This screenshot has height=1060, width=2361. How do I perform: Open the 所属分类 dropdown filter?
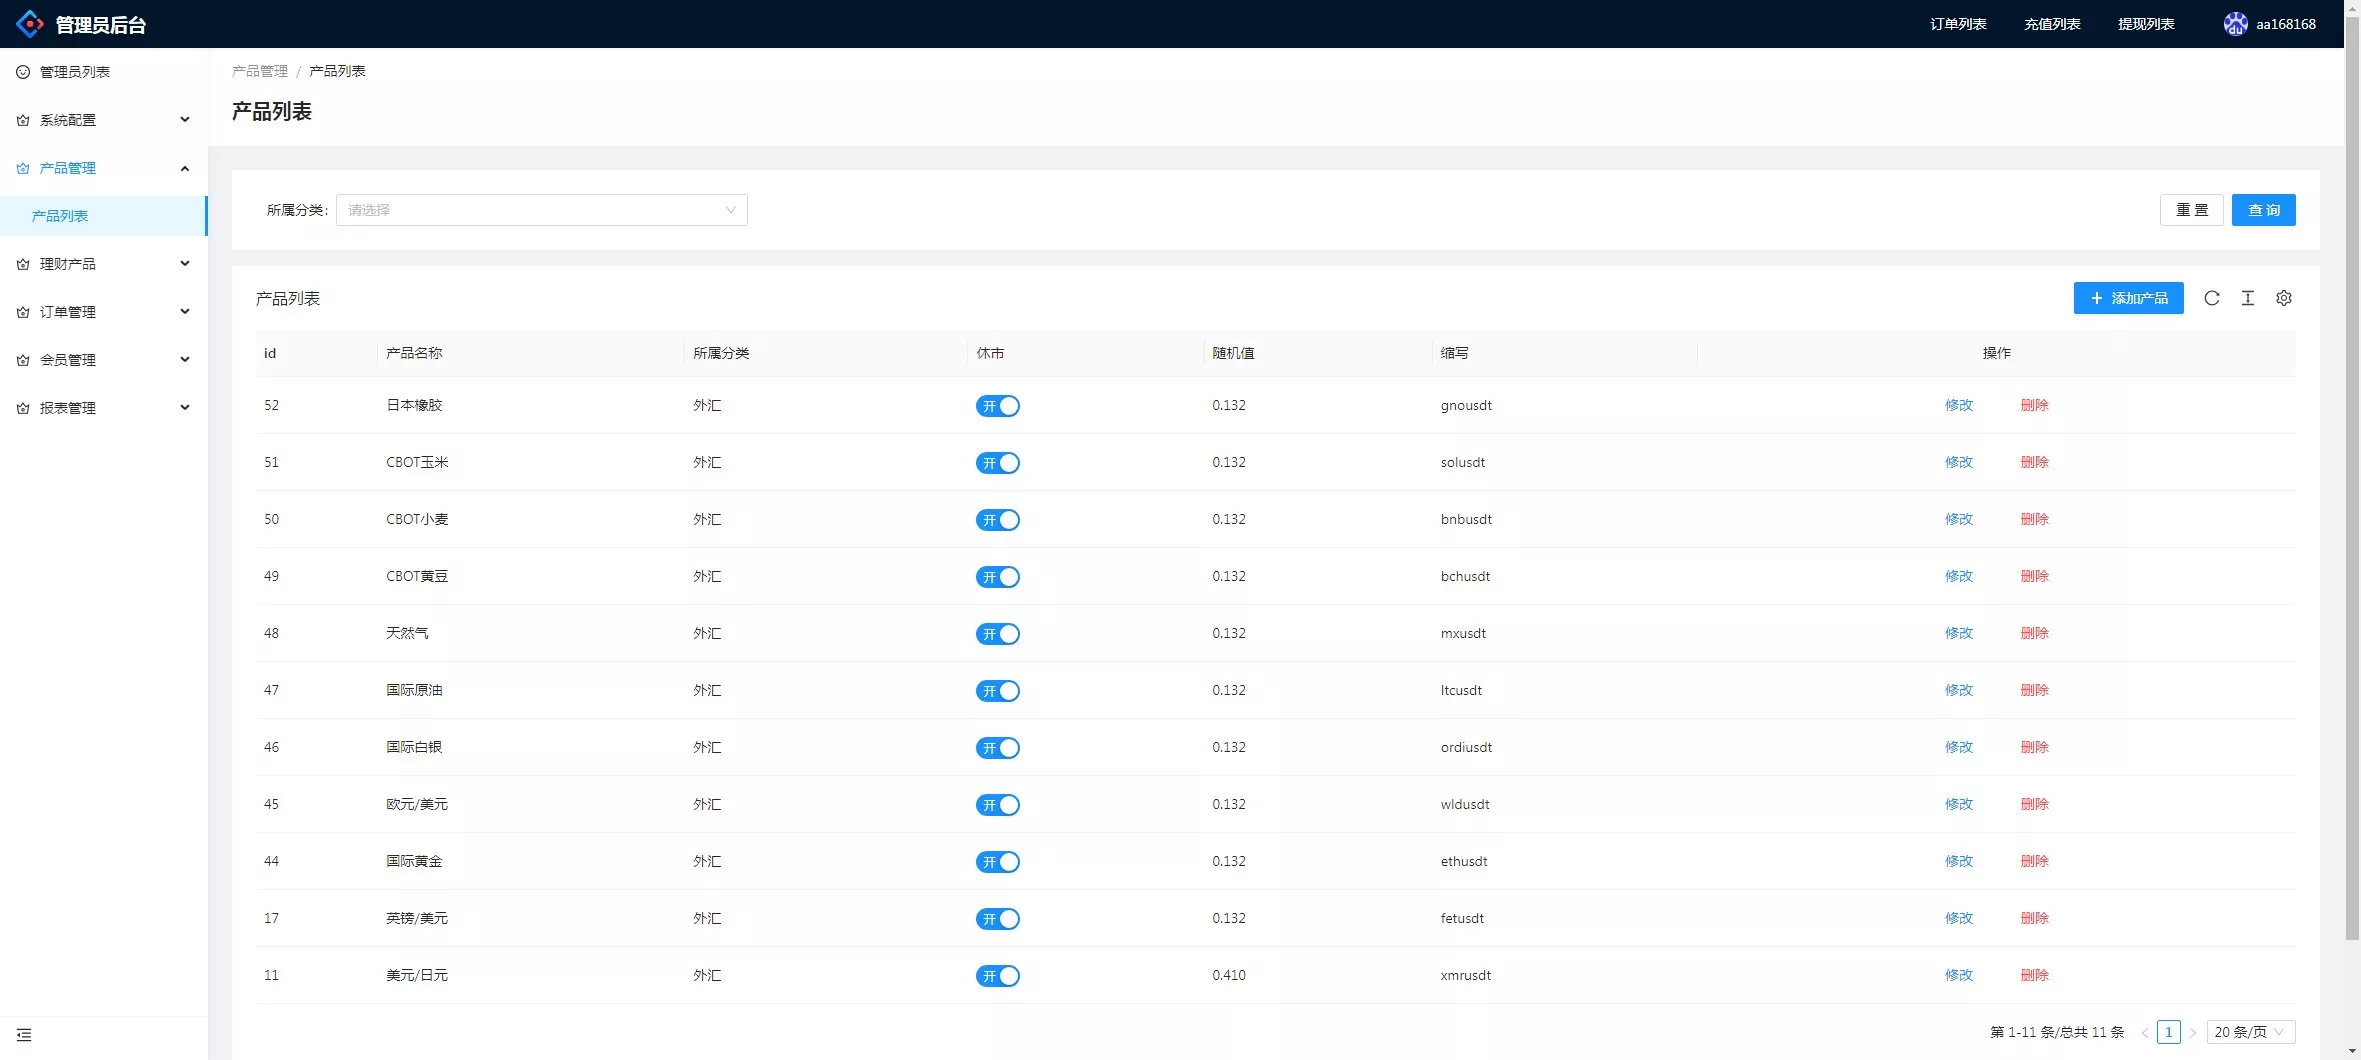(541, 210)
